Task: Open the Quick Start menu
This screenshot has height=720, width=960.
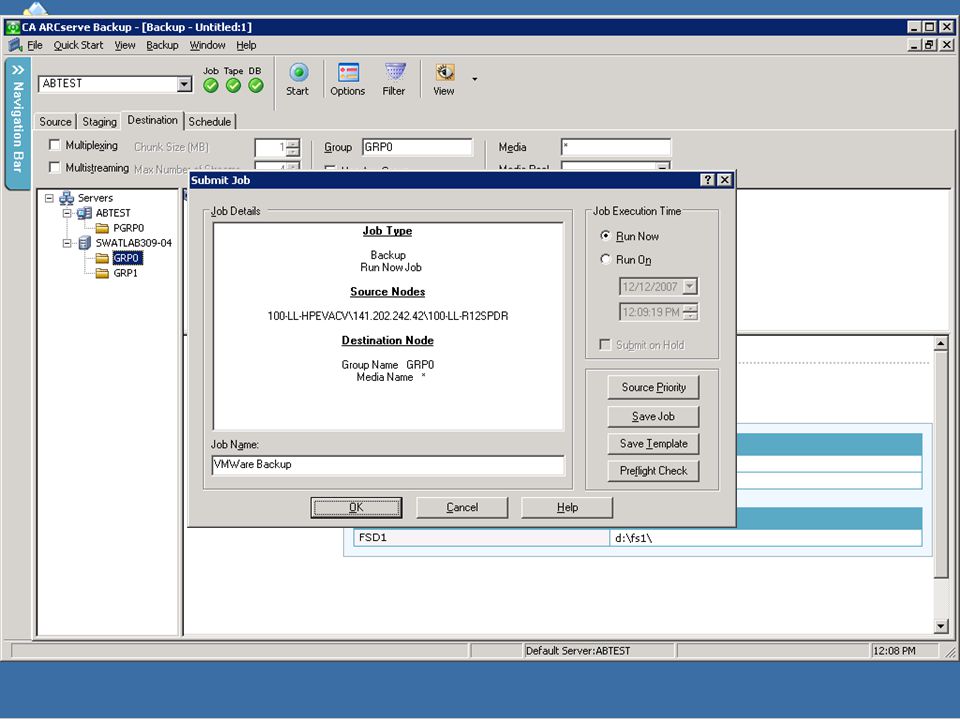Action: tap(78, 45)
